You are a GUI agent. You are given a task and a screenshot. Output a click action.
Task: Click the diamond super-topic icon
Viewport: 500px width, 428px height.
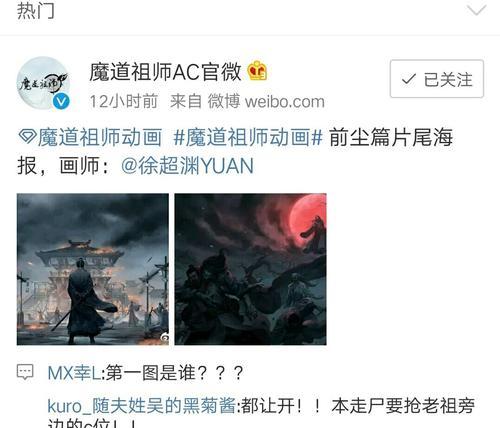(x=27, y=136)
